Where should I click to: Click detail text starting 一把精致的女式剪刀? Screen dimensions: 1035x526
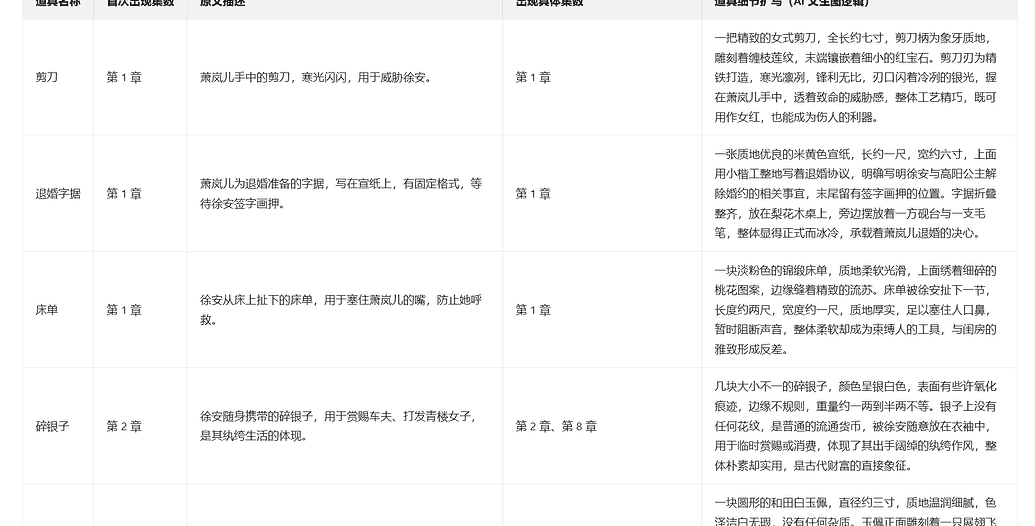(855, 77)
